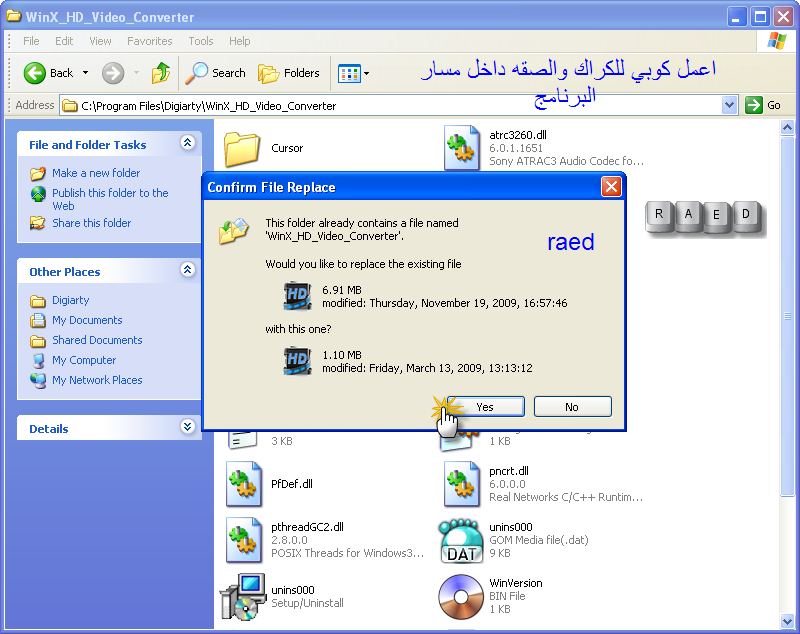The image size is (800, 634).
Task: Close the Confirm File Replace dialog
Action: pyautogui.click(x=611, y=187)
